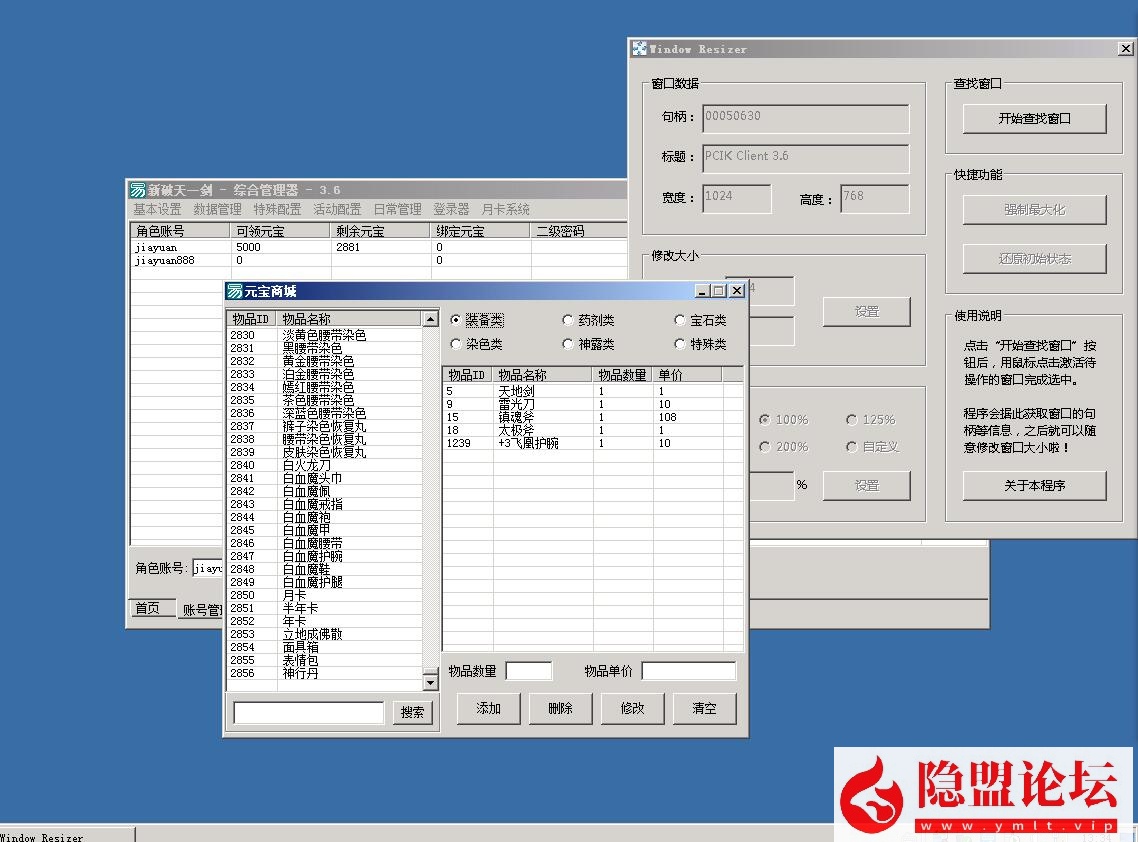
Task: Click 开始查找窗口 button
Action: coord(1034,118)
